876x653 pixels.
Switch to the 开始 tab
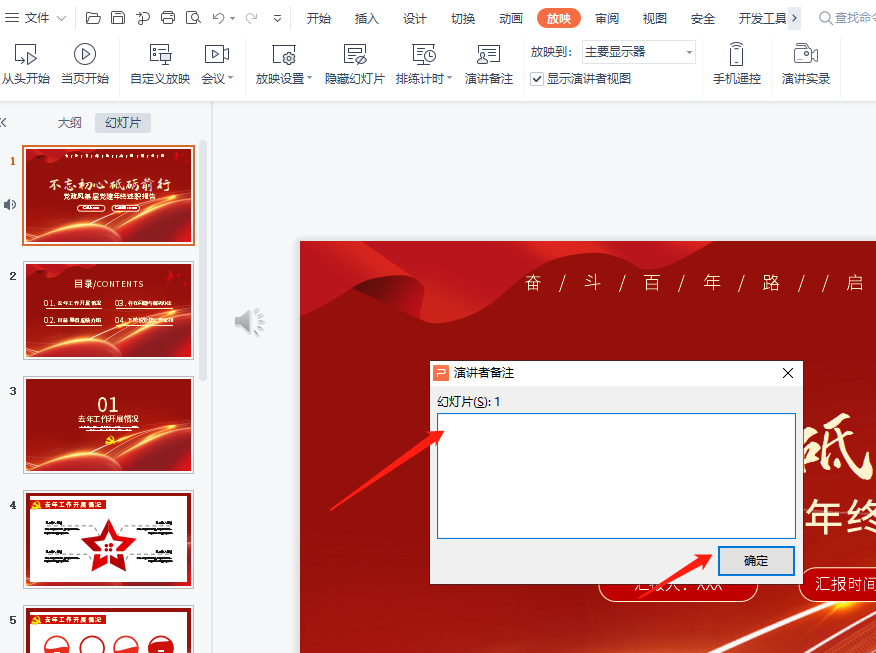(318, 18)
